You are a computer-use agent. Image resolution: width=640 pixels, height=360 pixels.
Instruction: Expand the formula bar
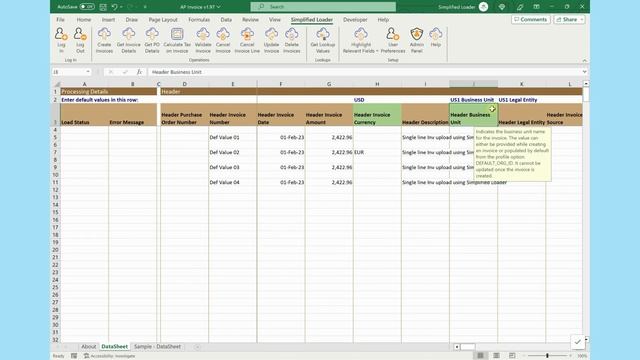coord(584,72)
